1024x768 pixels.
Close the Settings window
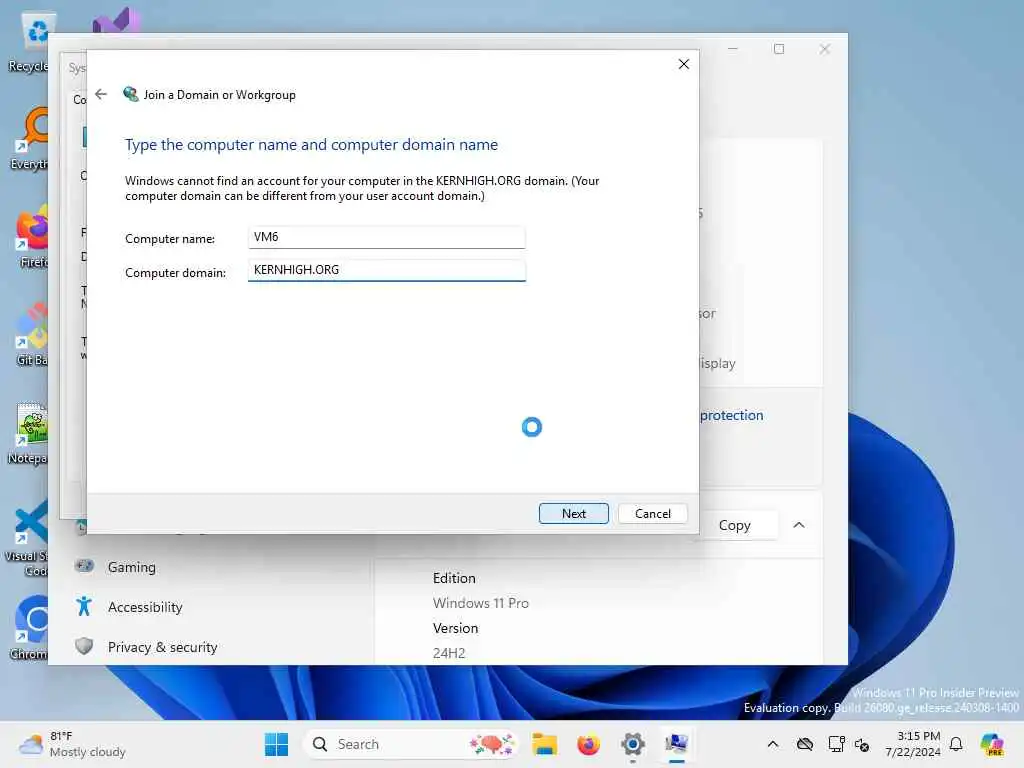tap(825, 49)
